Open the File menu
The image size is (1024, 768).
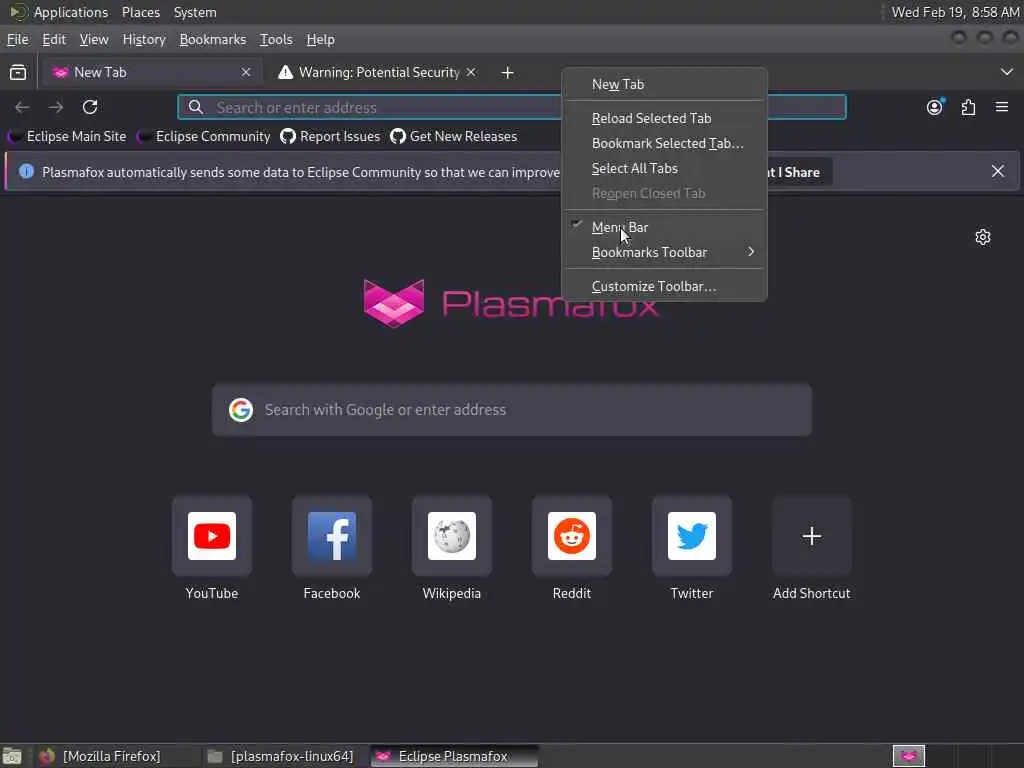[18, 39]
